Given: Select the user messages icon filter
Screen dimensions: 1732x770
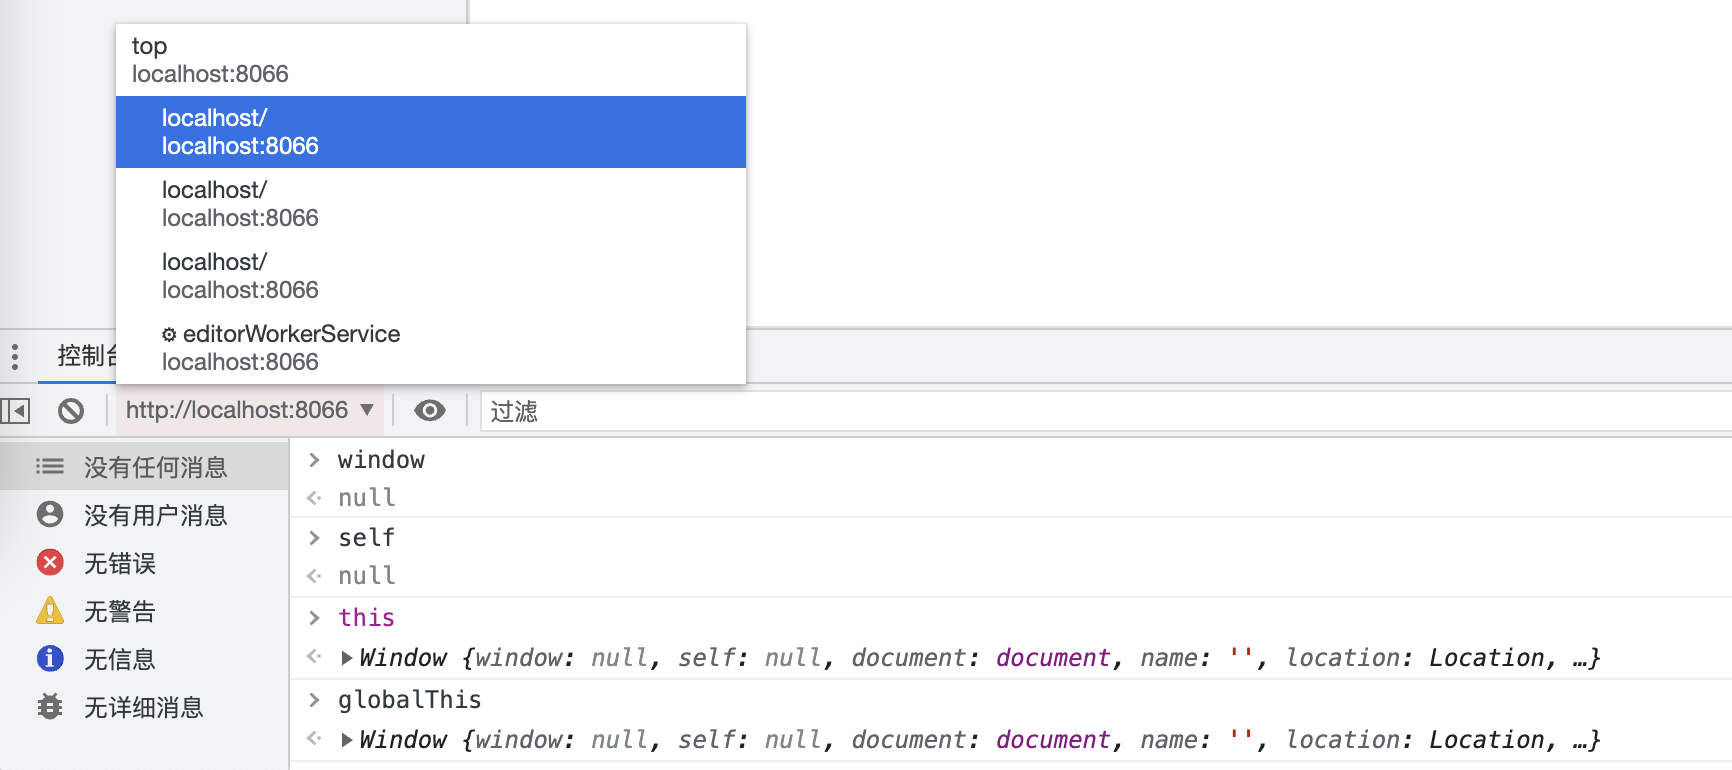Looking at the screenshot, I should 50,515.
